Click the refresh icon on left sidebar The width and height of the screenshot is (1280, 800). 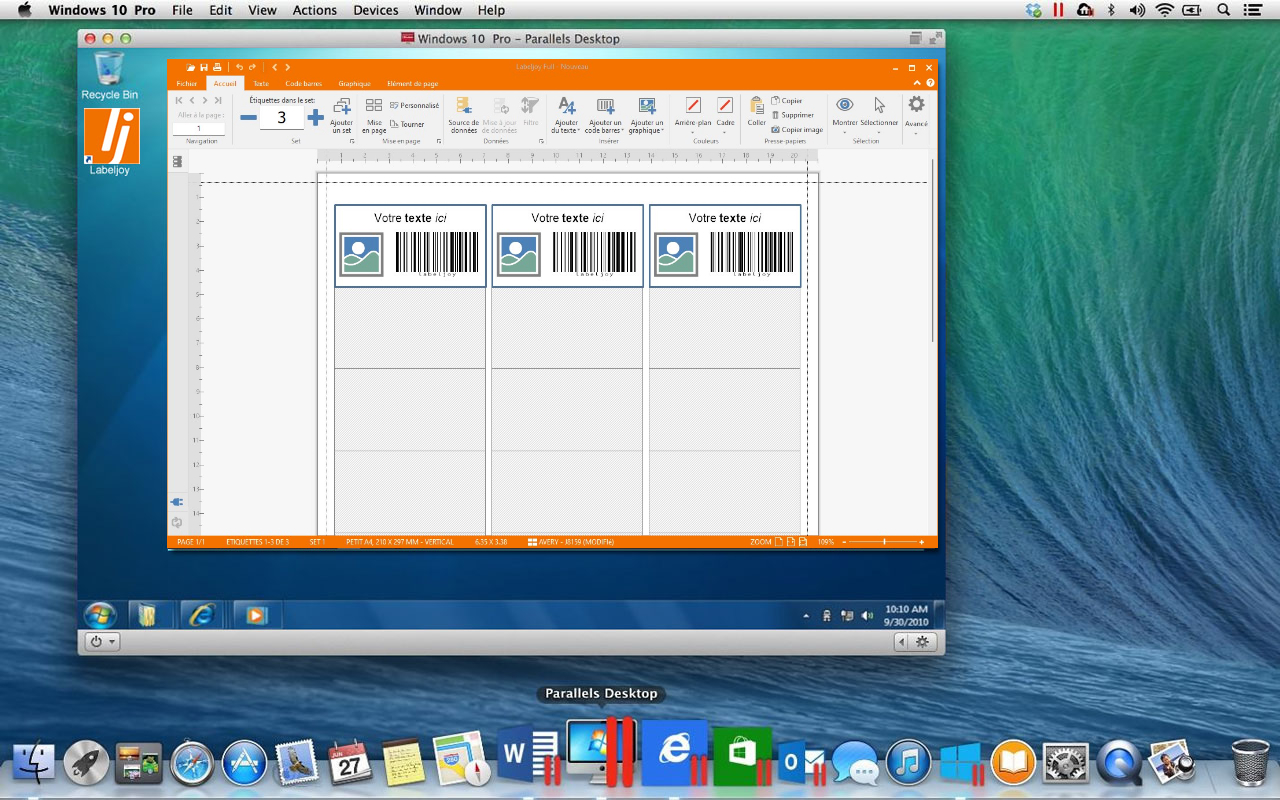coord(177,522)
